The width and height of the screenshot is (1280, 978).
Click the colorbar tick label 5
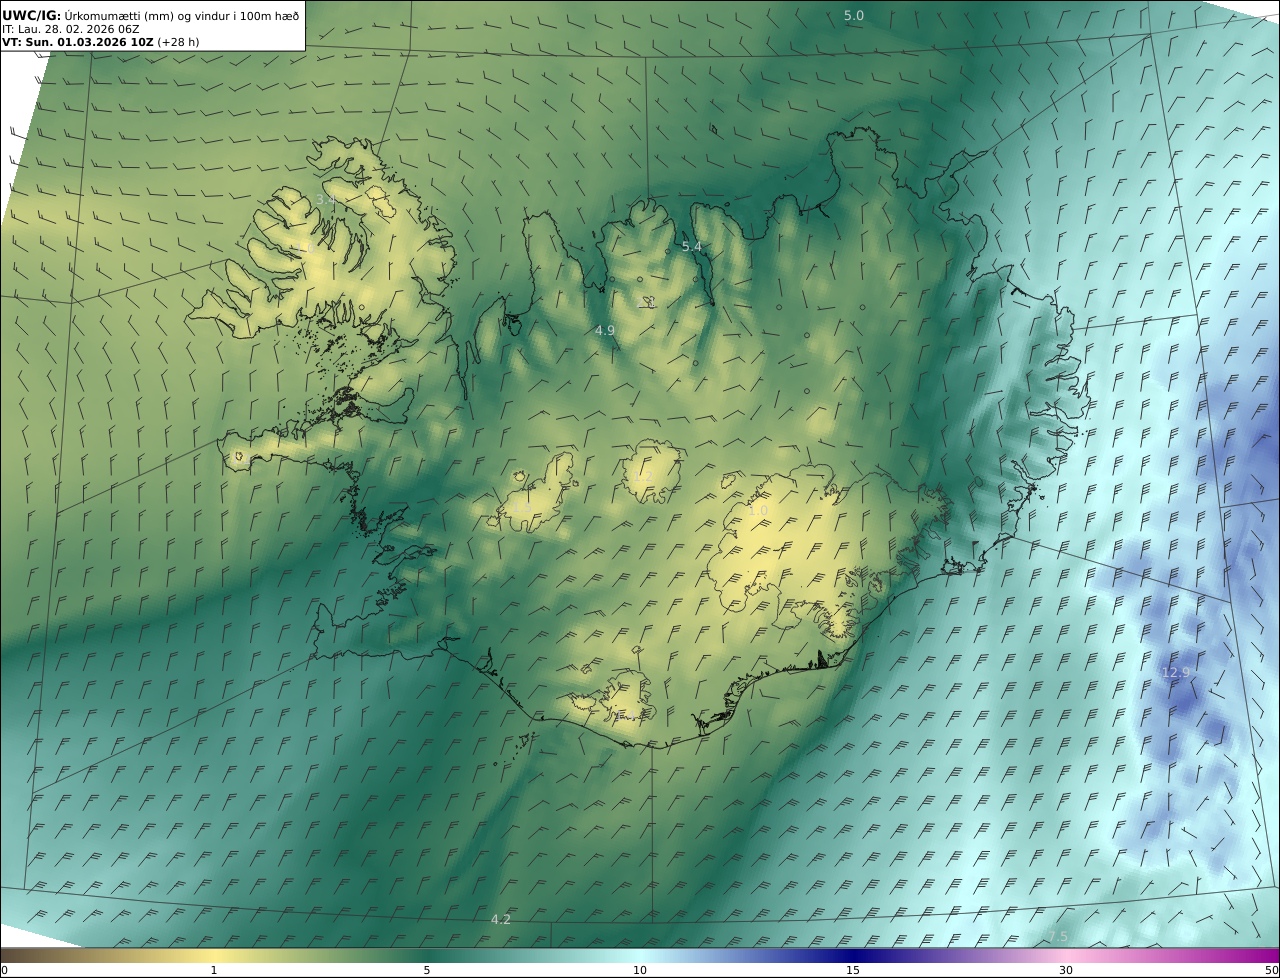pyautogui.click(x=427, y=970)
